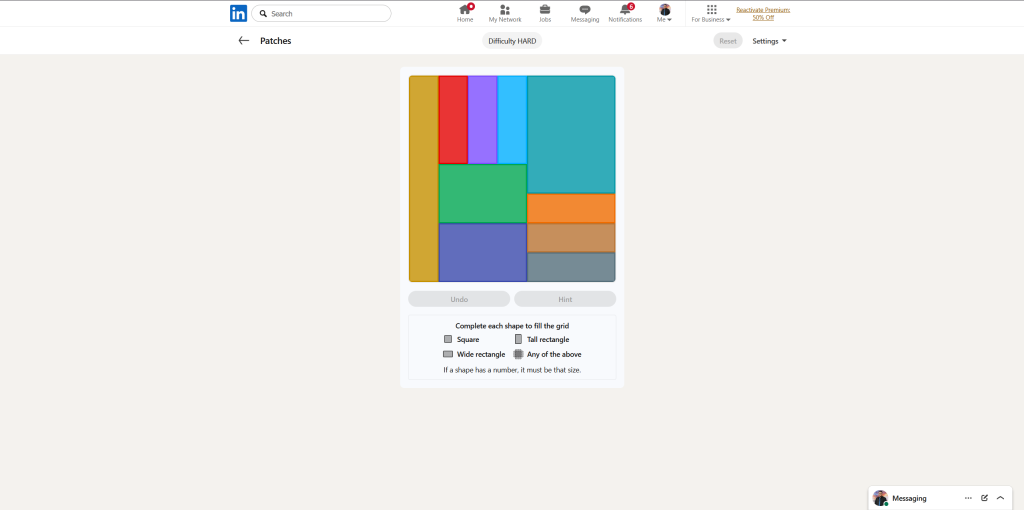Compose a new message icon
Viewport: 1024px width, 510px height.
984,498
